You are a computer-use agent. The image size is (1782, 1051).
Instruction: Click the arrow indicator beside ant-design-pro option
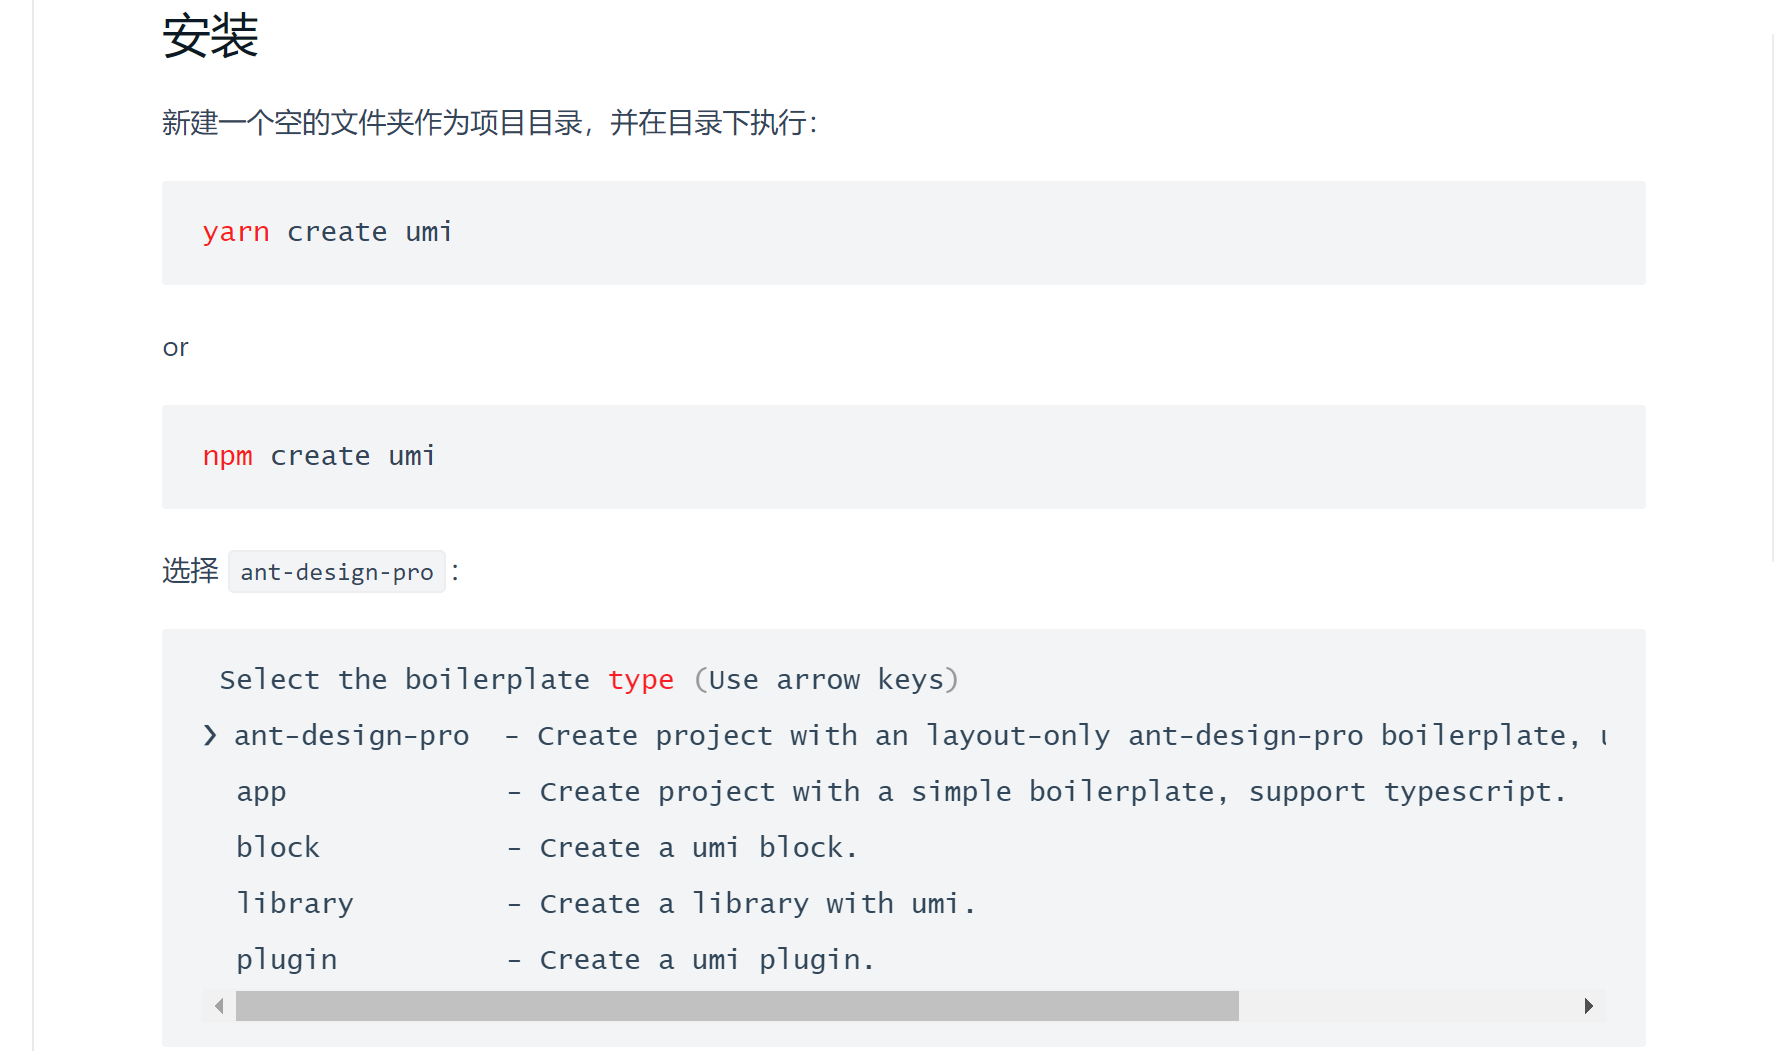[x=209, y=735]
